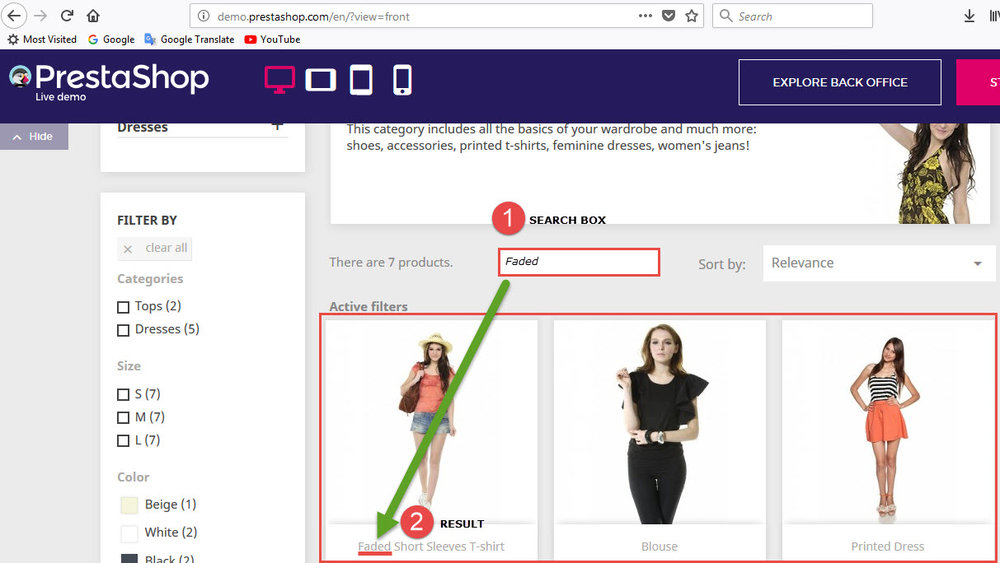Click the Blouse product title
The height and width of the screenshot is (563, 1000).
point(659,546)
